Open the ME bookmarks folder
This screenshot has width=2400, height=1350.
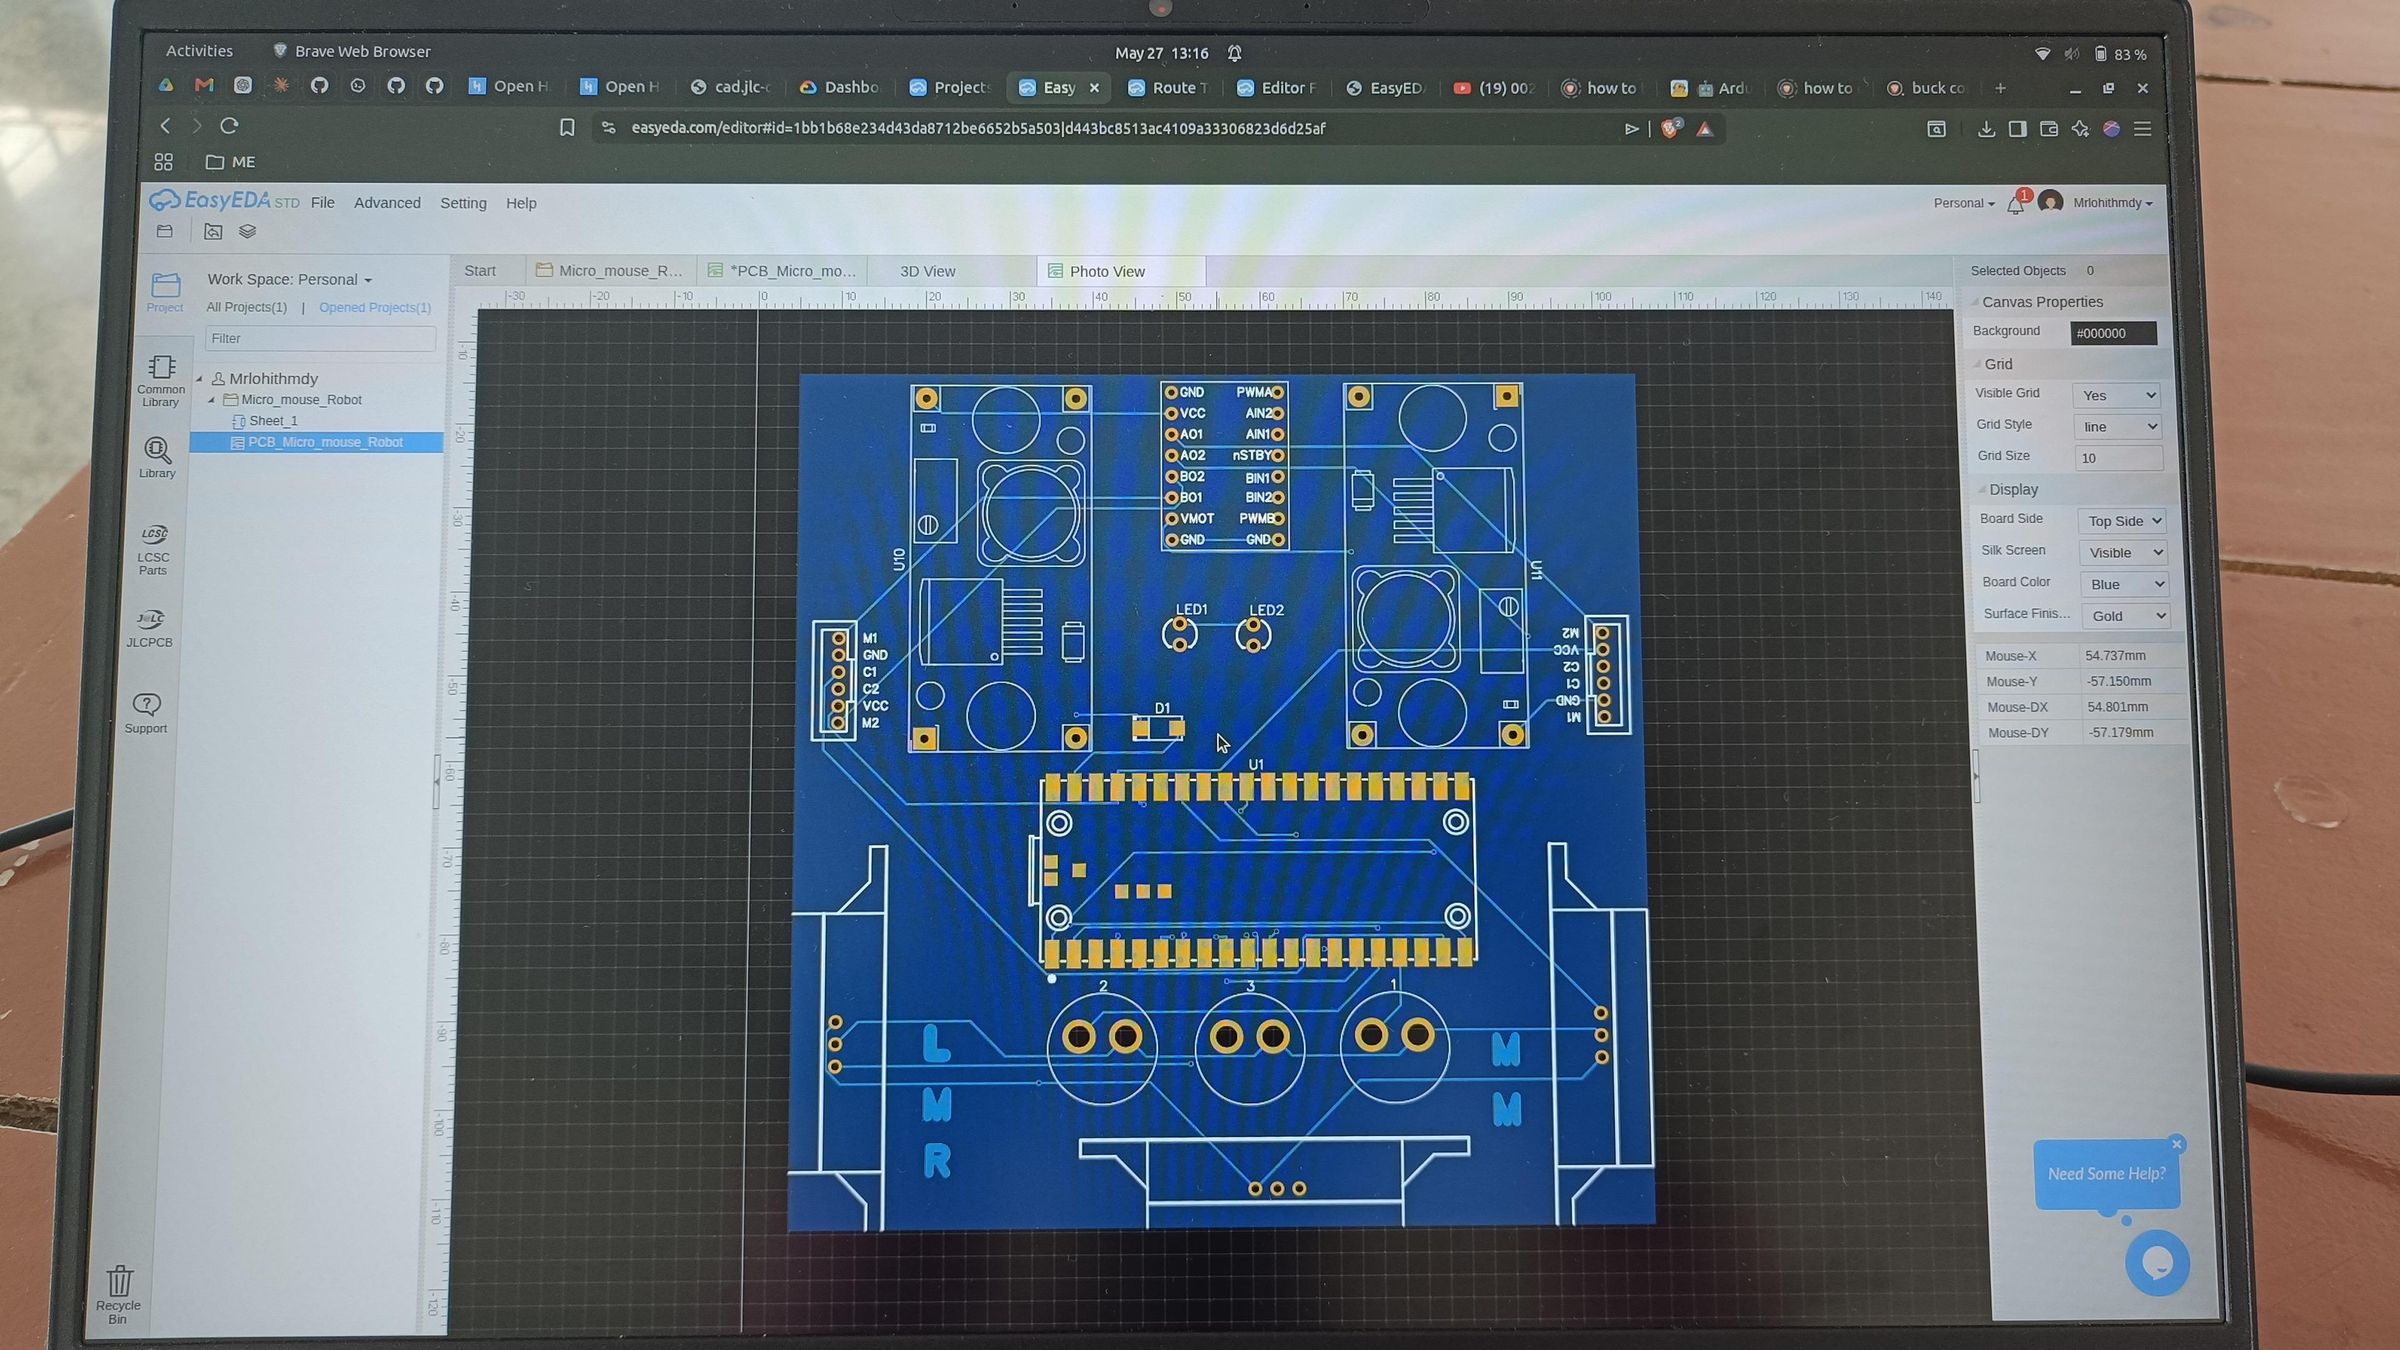[x=230, y=162]
